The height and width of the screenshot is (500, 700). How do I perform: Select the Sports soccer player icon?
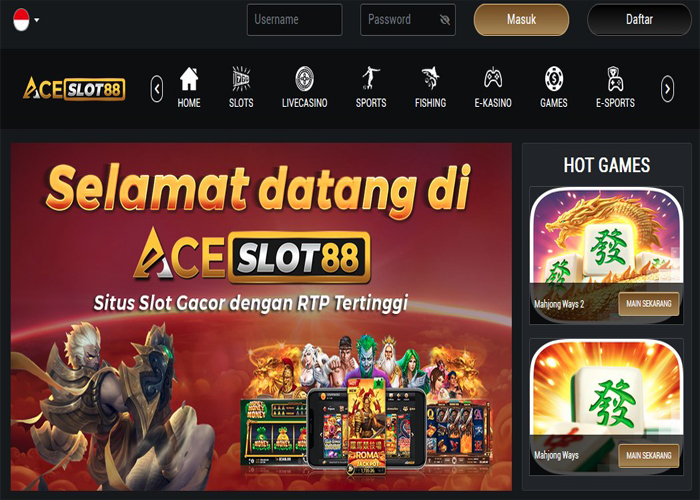pos(371,79)
